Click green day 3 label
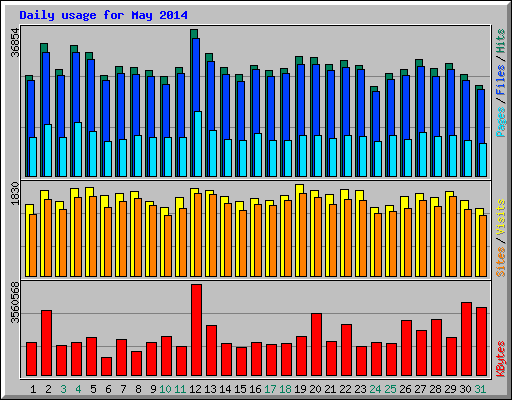The height and width of the screenshot is (400, 512). point(63,389)
